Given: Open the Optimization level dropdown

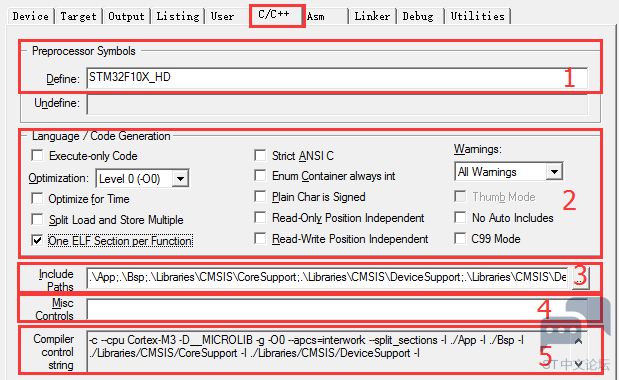Looking at the screenshot, I should 180,179.
